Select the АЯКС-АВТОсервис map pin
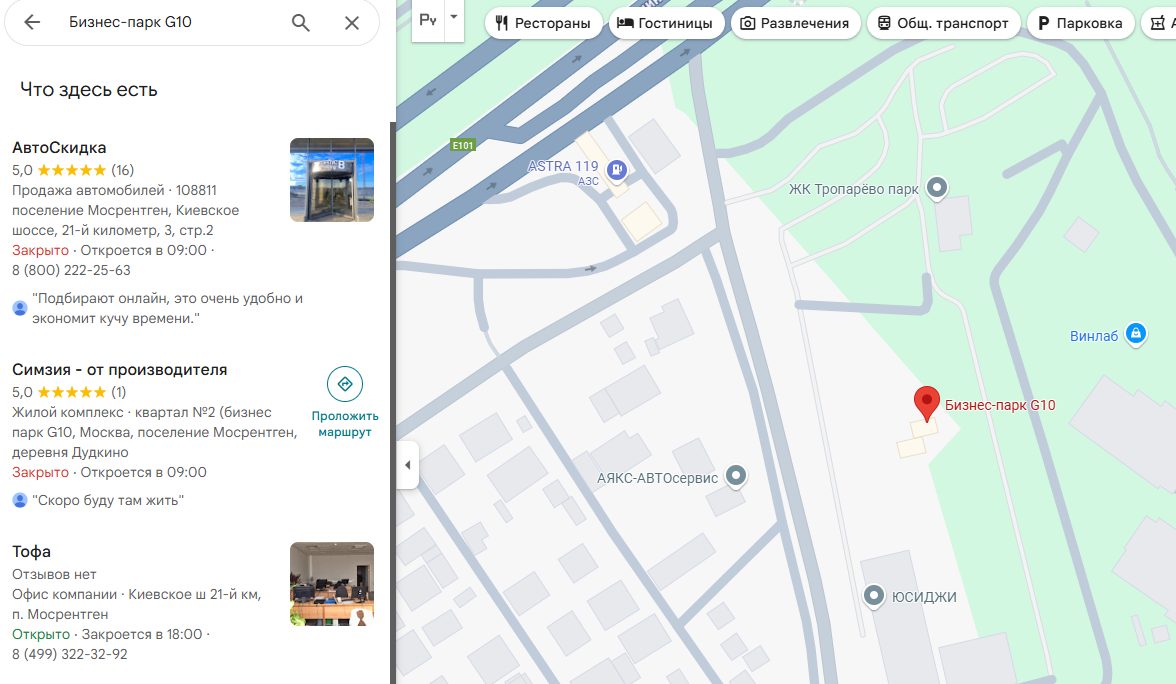 pyautogui.click(x=736, y=475)
